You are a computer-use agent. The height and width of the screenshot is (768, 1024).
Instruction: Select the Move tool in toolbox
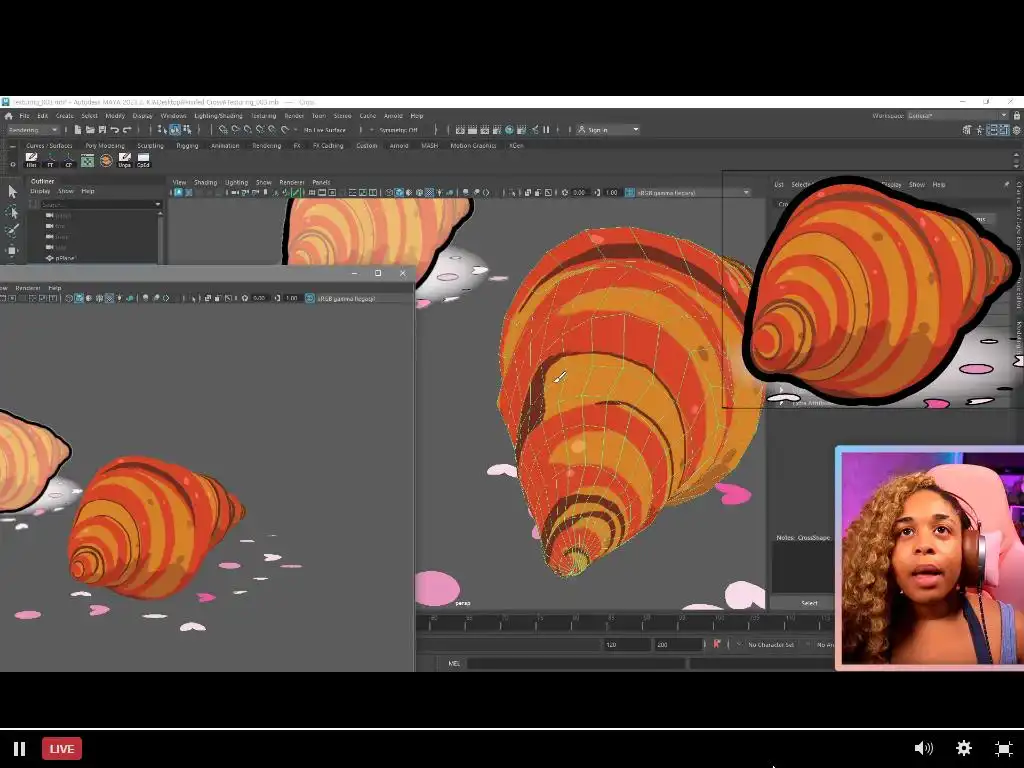pyautogui.click(x=12, y=250)
